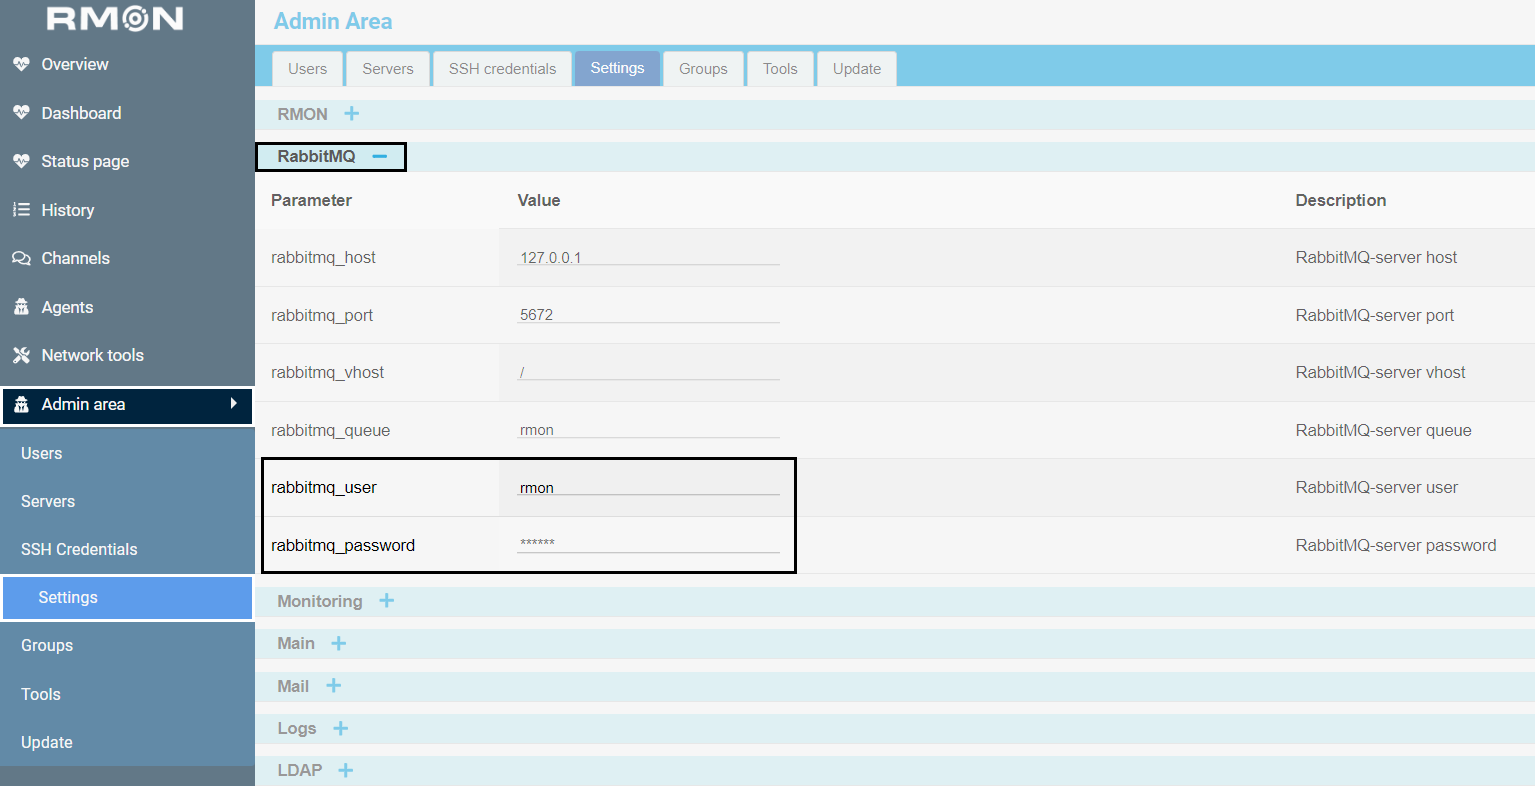The image size is (1535, 786).
Task: Click the RMON logo
Action: pos(115,18)
